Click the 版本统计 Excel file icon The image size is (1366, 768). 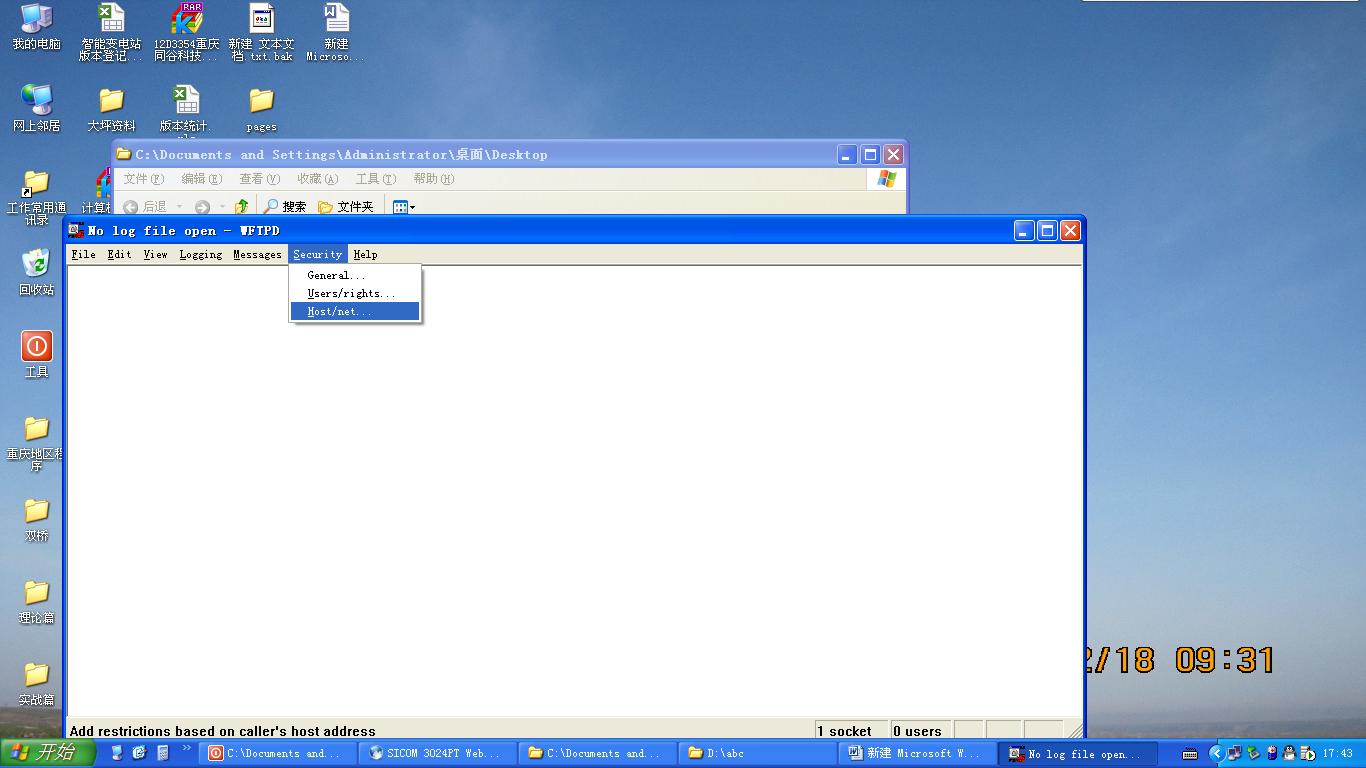click(x=186, y=102)
